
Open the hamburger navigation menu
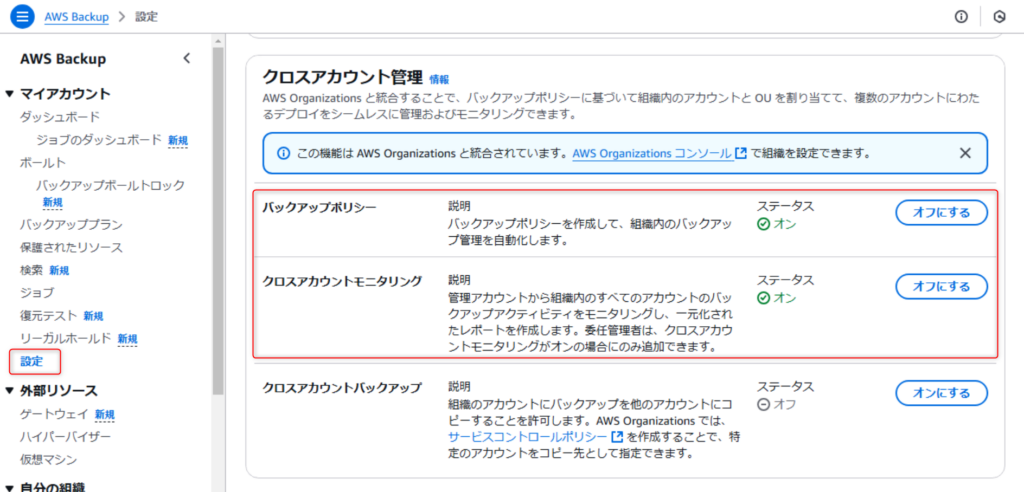[x=22, y=17]
